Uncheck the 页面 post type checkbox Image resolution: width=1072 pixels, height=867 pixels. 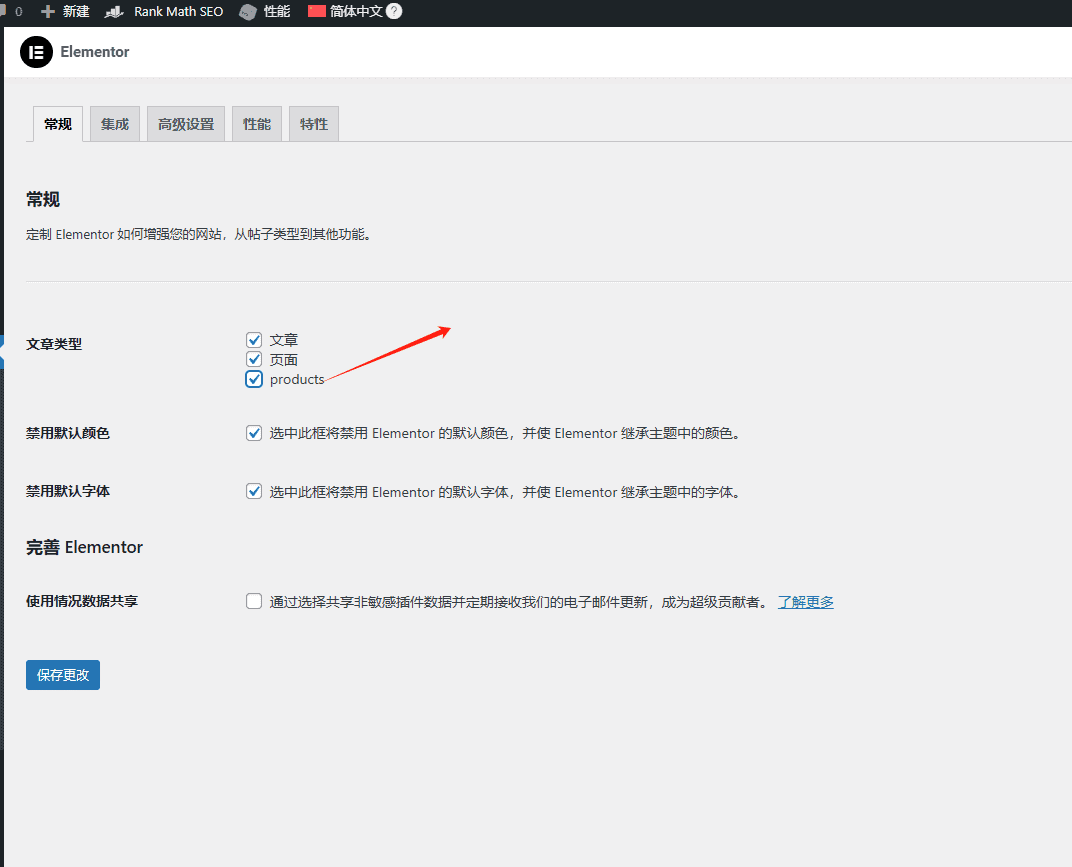coord(254,360)
